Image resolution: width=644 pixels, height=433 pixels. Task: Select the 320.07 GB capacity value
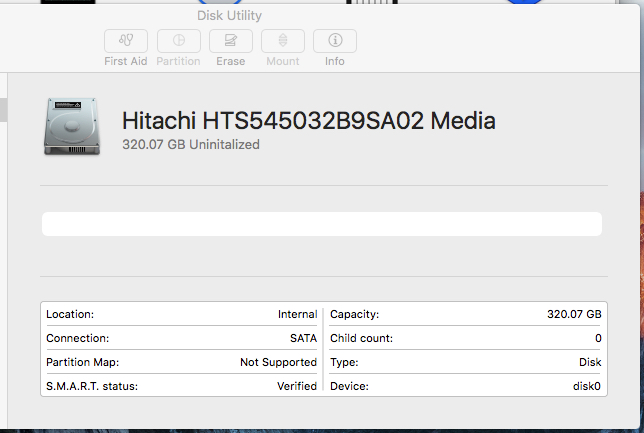pos(574,314)
